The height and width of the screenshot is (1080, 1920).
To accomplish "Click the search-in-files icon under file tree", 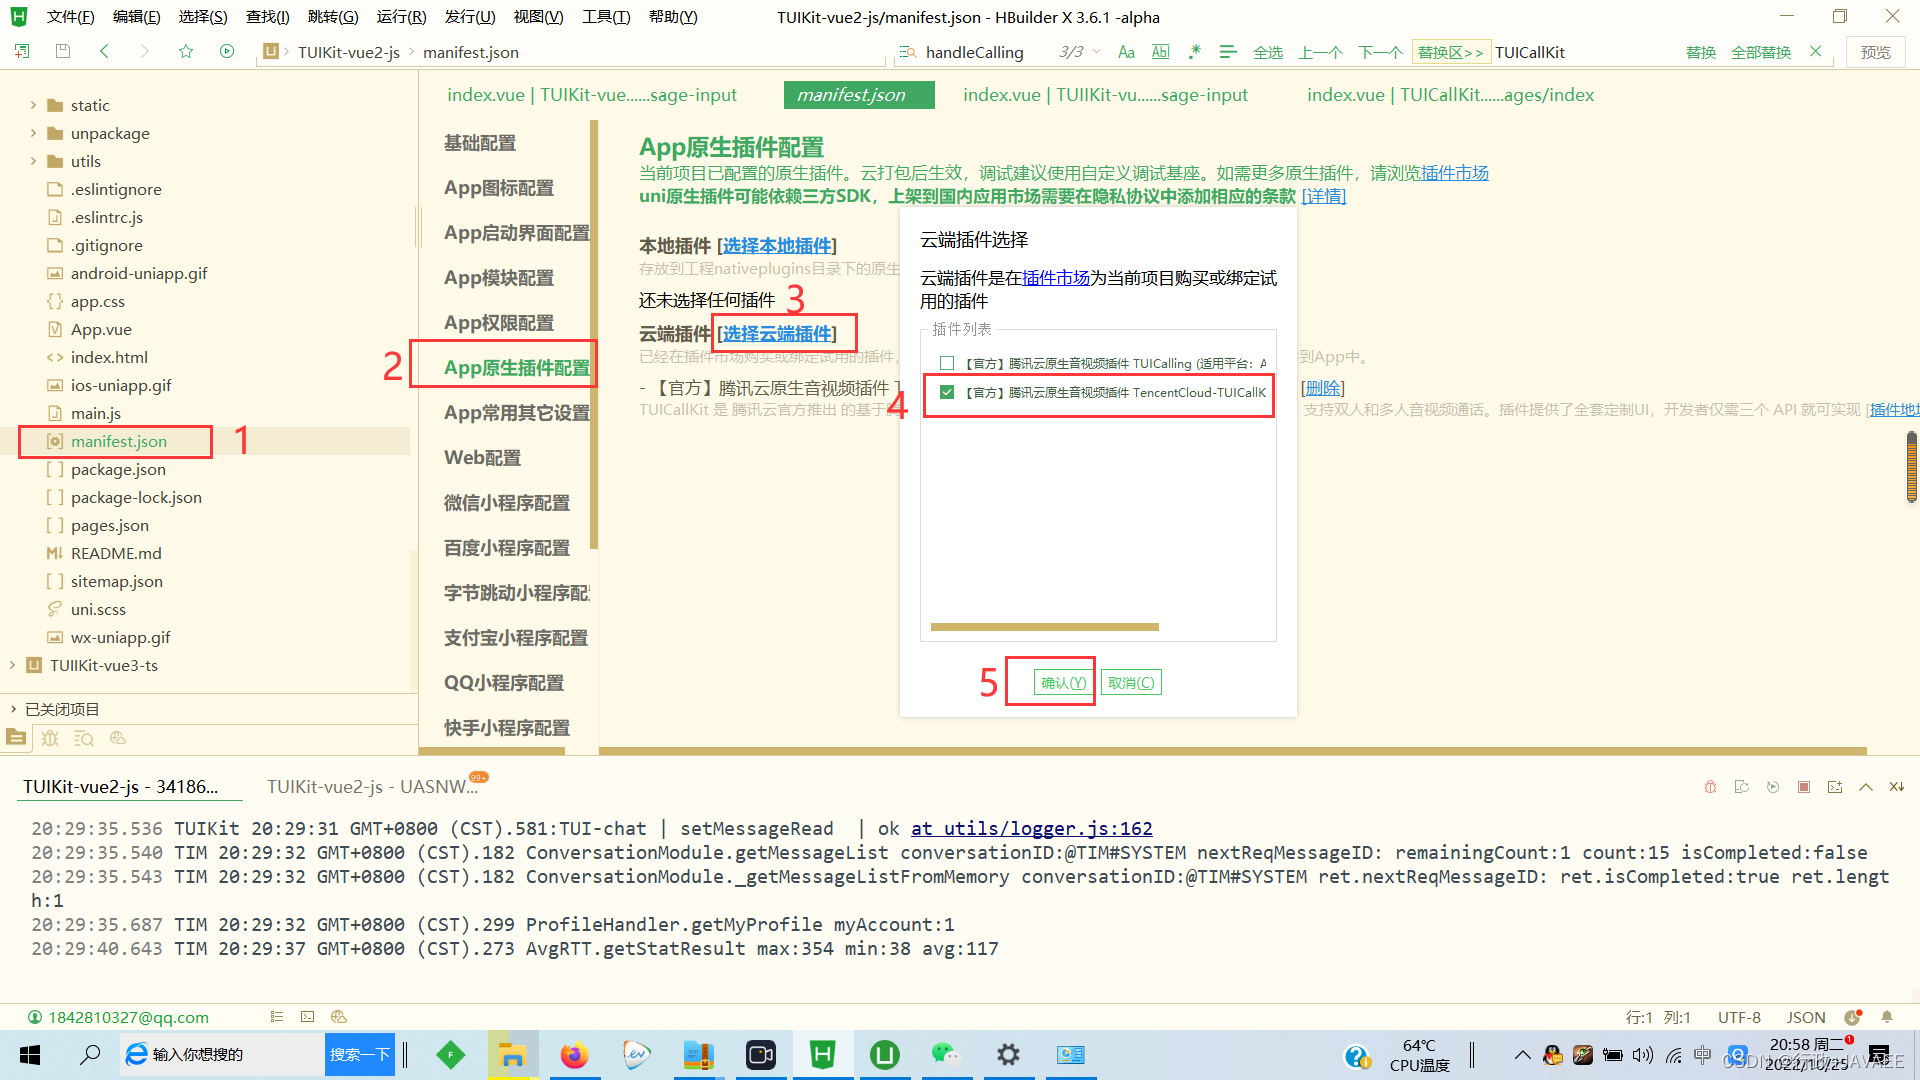I will click(x=84, y=738).
